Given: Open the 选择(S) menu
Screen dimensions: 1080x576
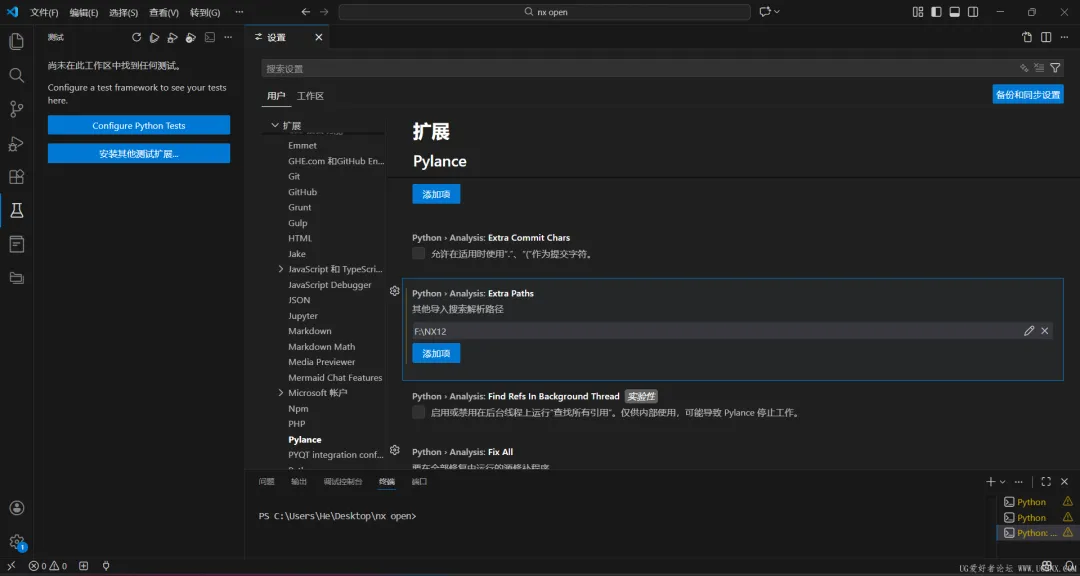Looking at the screenshot, I should click(124, 12).
